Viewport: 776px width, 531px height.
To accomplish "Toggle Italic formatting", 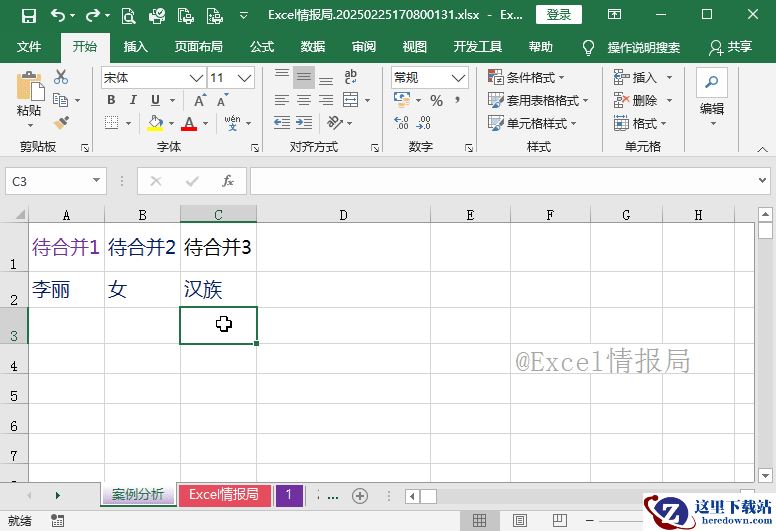I will tap(133, 100).
